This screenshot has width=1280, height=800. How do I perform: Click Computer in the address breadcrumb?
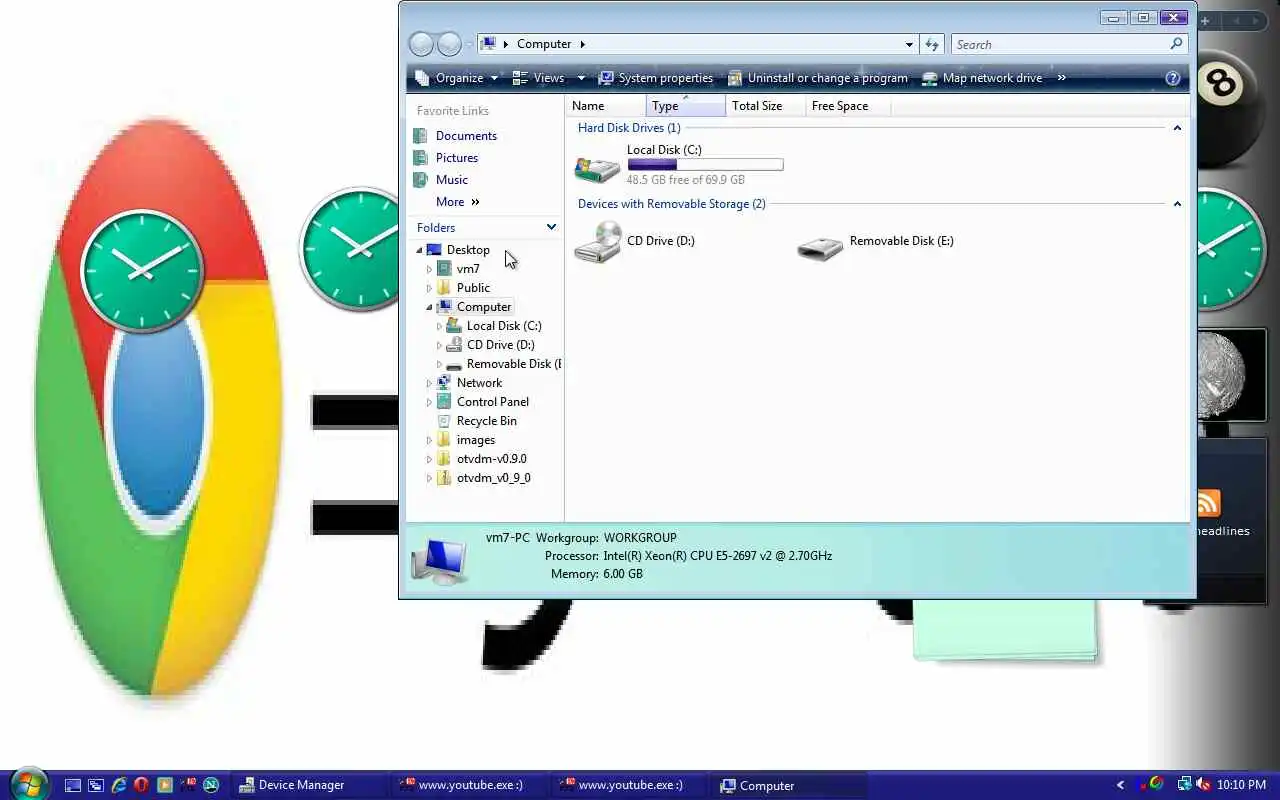tap(544, 44)
